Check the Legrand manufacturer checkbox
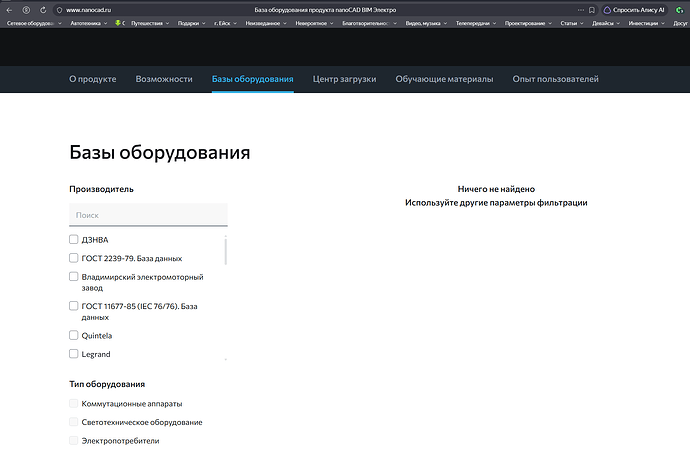The height and width of the screenshot is (450, 690). tap(73, 354)
